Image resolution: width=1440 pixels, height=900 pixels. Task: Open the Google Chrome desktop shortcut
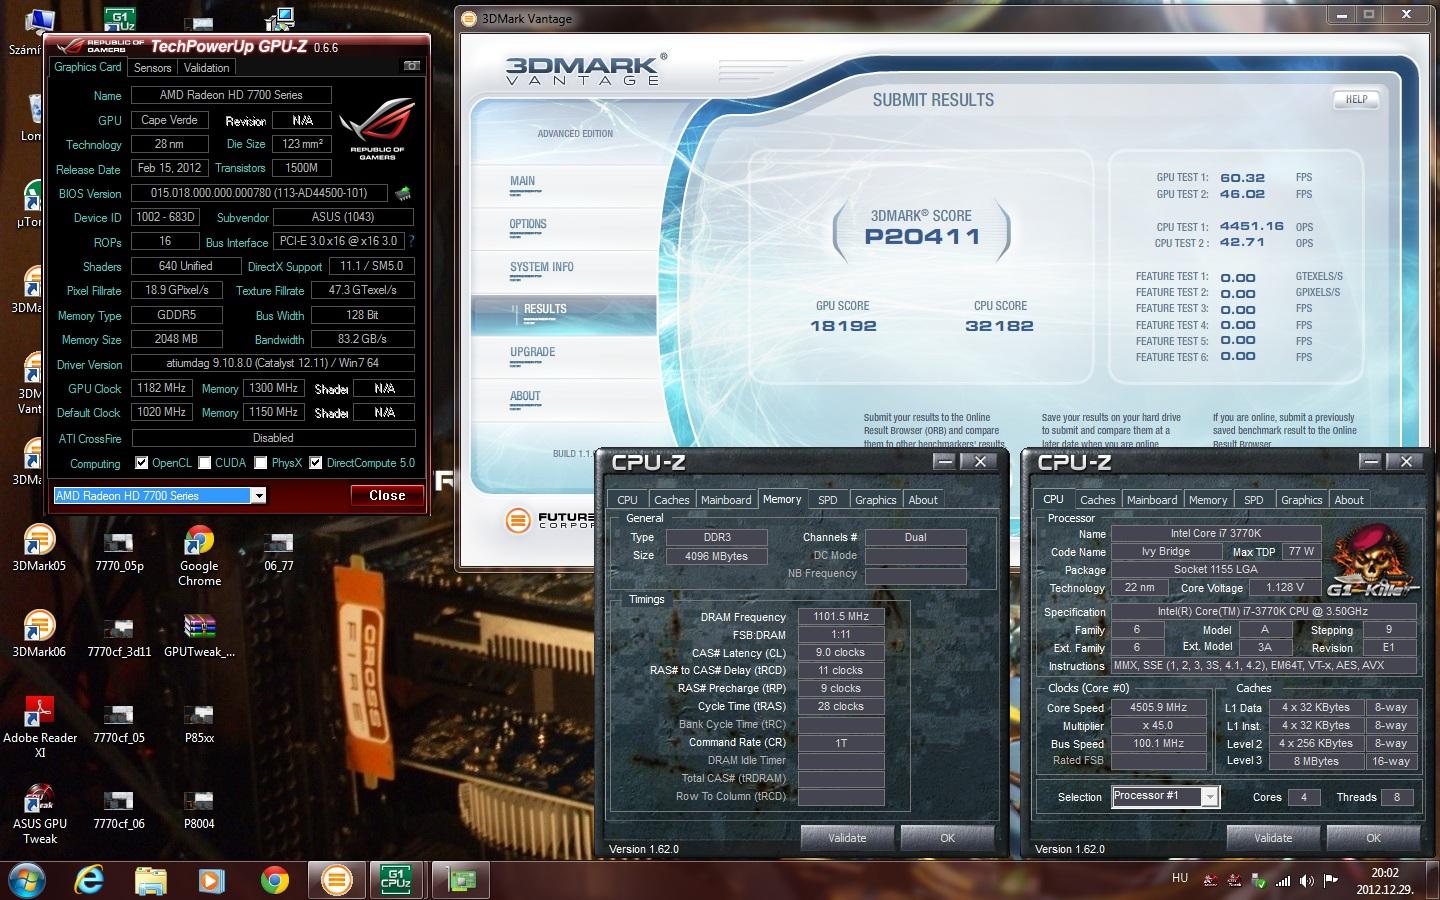(199, 556)
